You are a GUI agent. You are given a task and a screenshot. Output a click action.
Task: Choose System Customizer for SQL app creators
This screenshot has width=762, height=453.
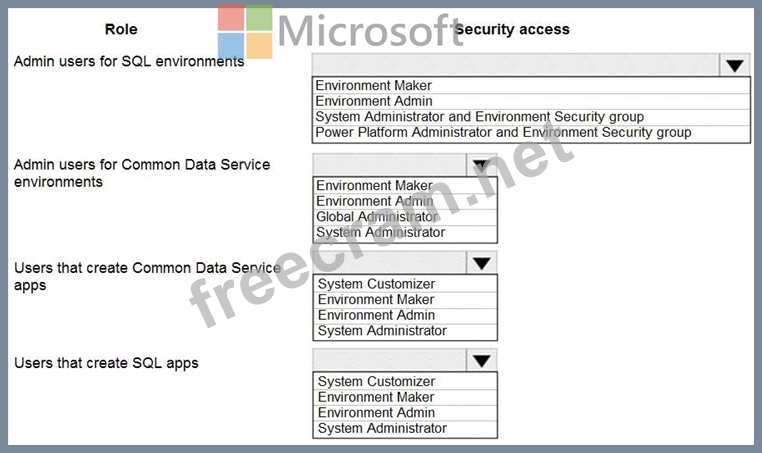pyautogui.click(x=376, y=381)
